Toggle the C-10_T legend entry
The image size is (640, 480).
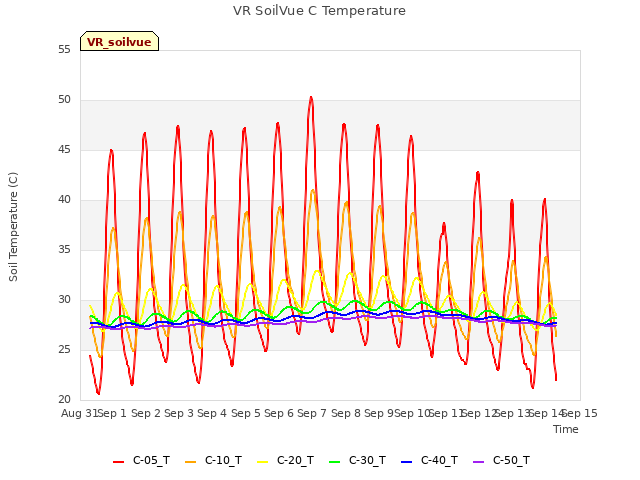tap(213, 461)
